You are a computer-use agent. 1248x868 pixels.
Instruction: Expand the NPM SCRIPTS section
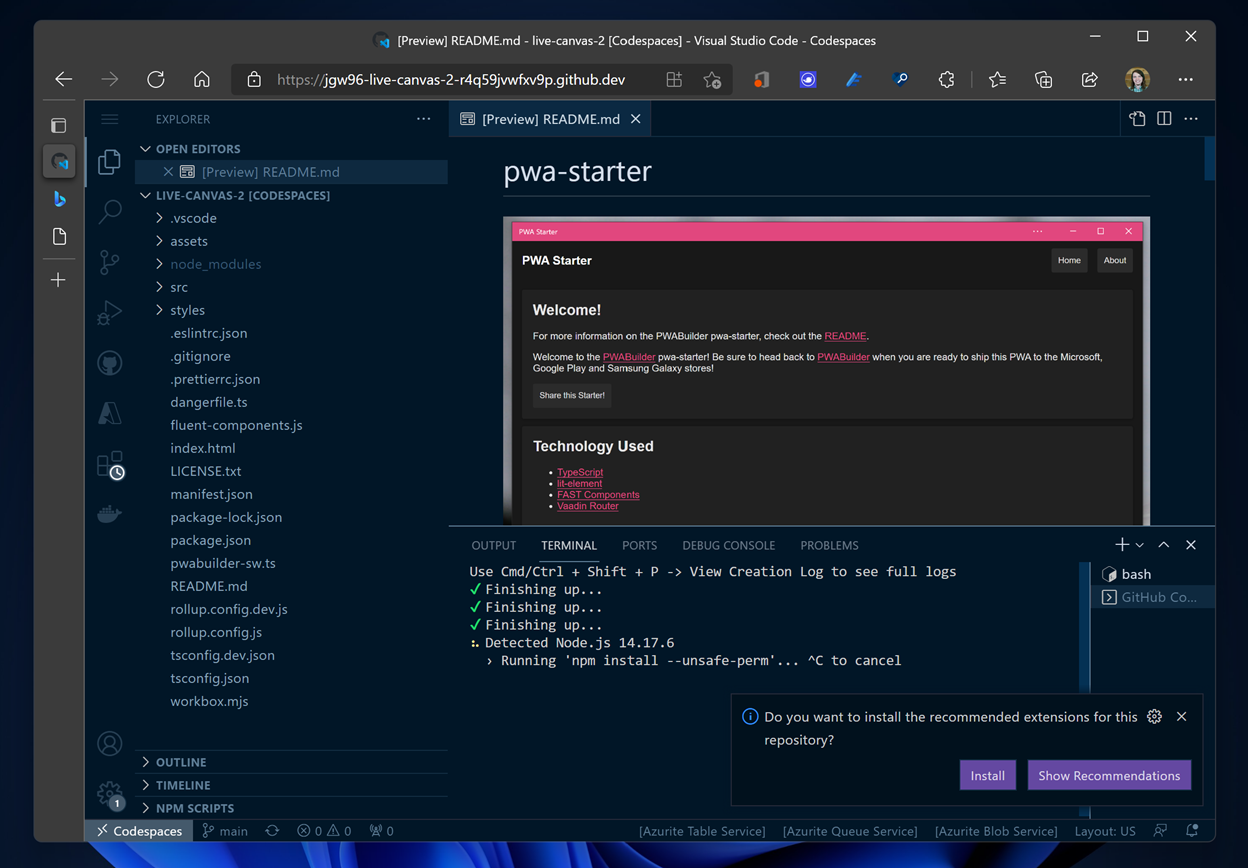point(194,808)
